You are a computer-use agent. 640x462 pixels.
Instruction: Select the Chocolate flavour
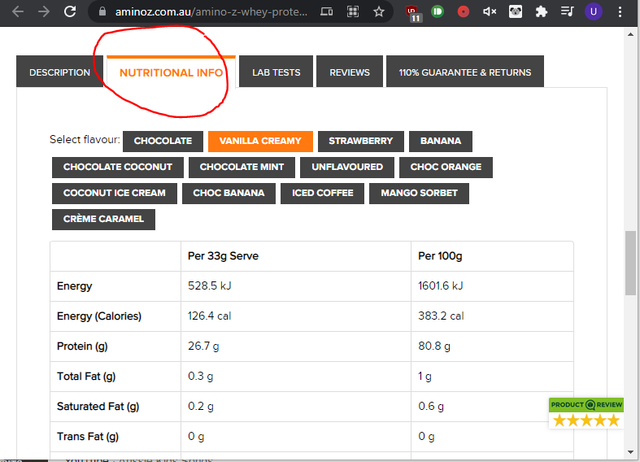(x=163, y=141)
